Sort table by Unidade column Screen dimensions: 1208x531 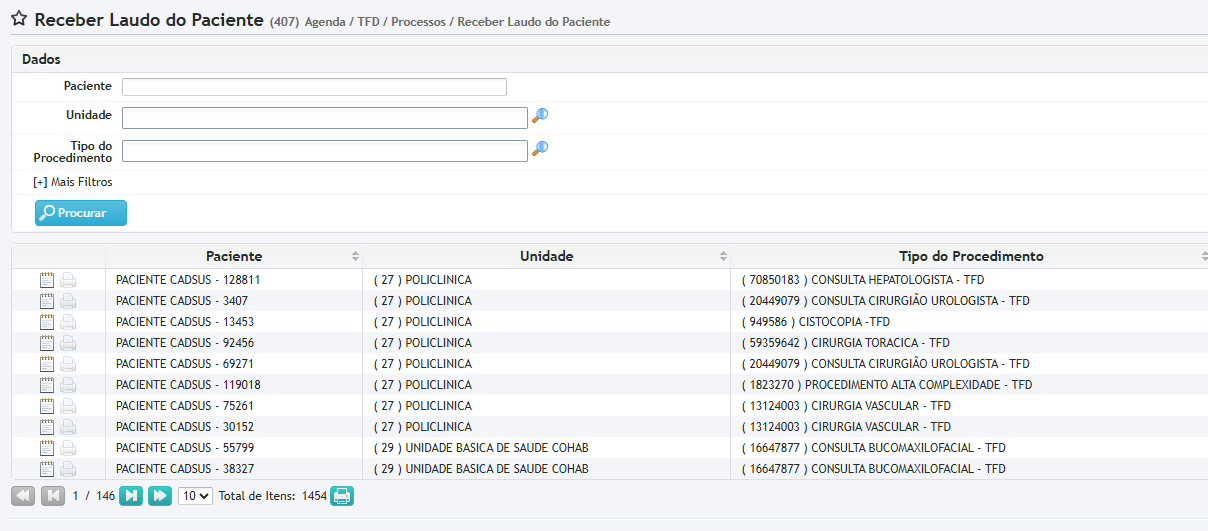tap(546, 256)
